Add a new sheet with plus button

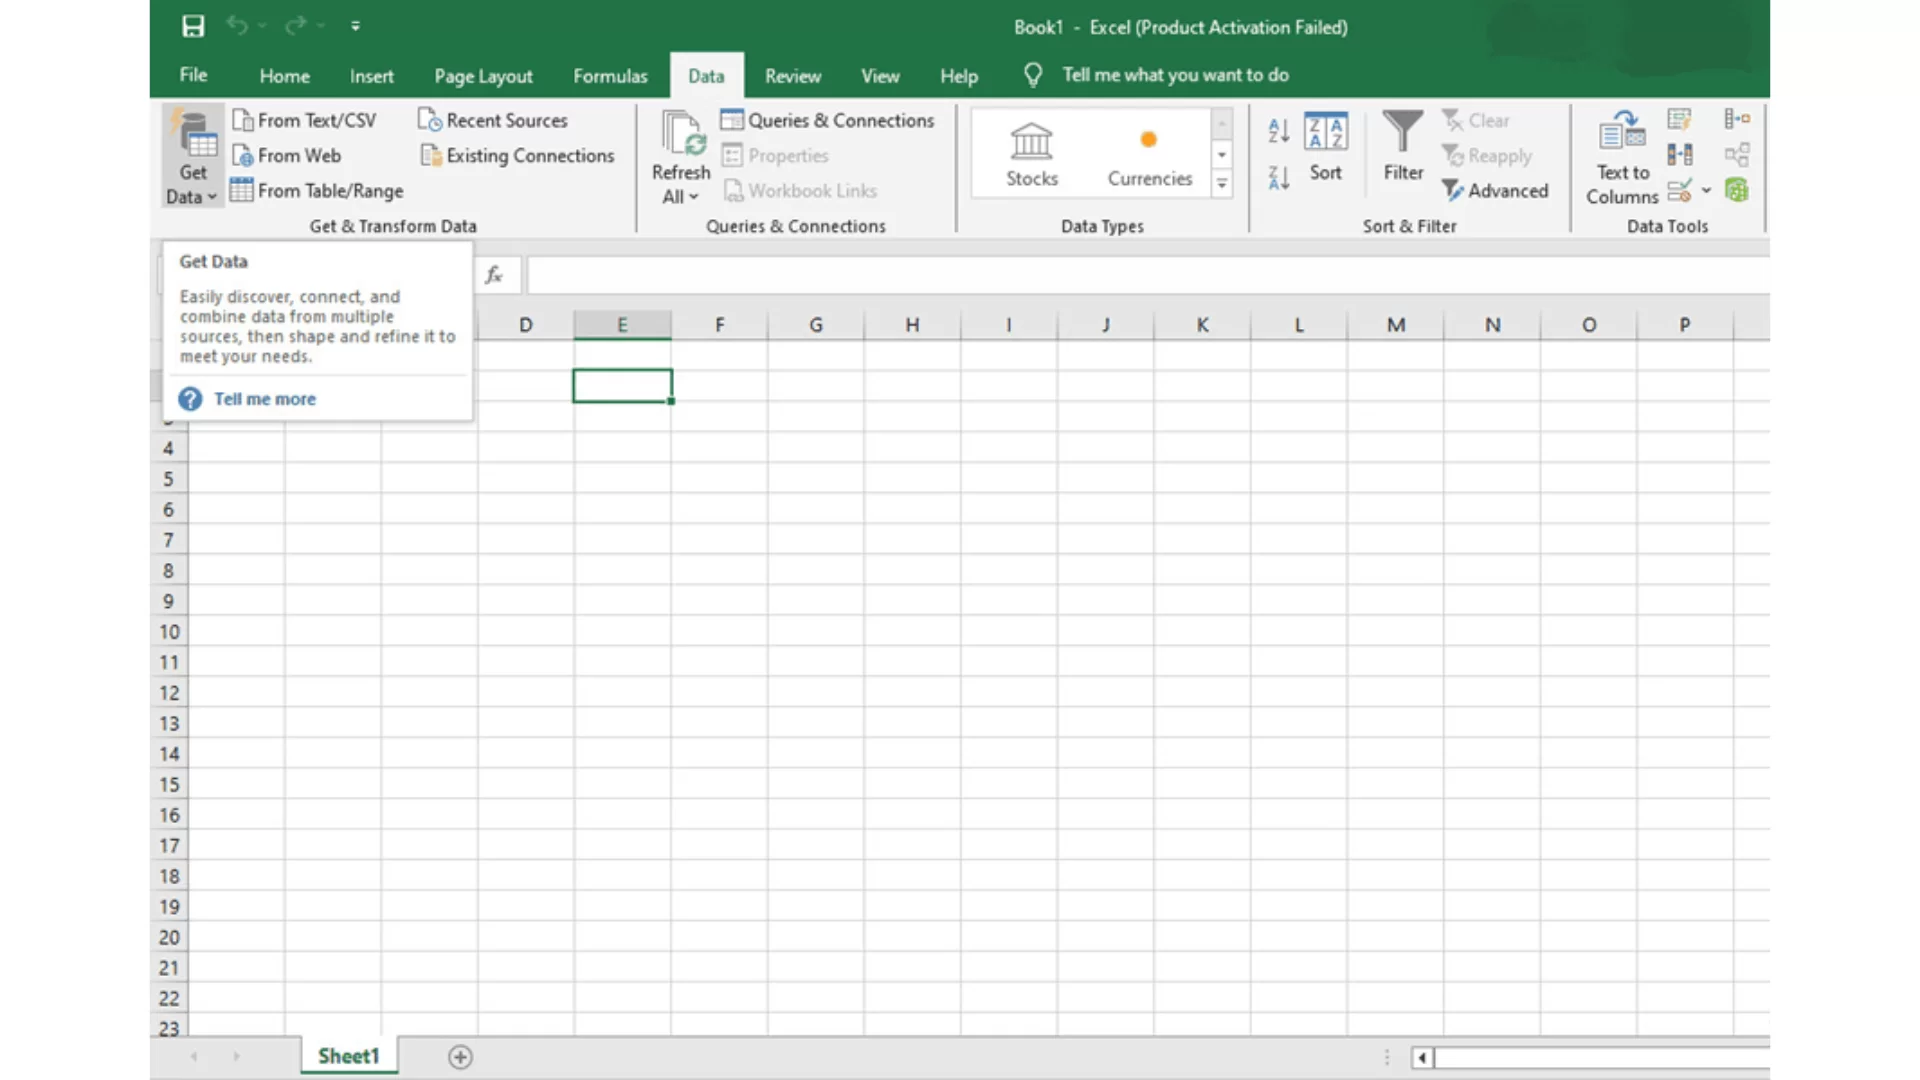click(x=460, y=1057)
